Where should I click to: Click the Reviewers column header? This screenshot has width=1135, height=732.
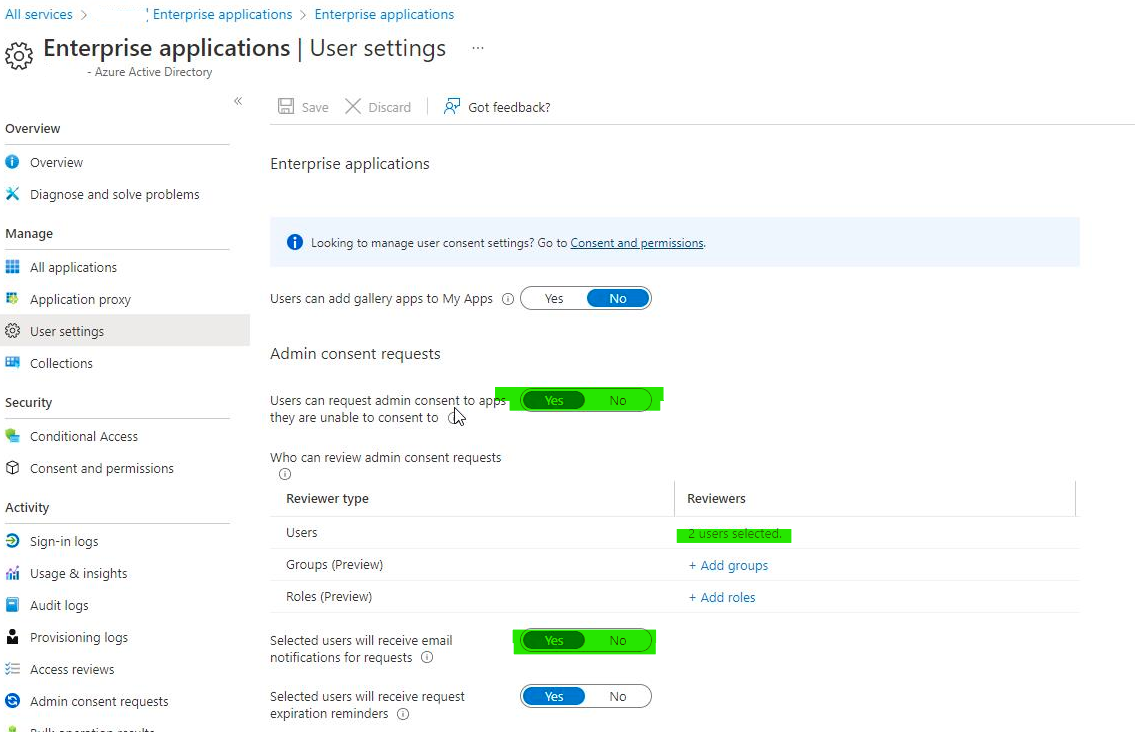click(x=716, y=498)
